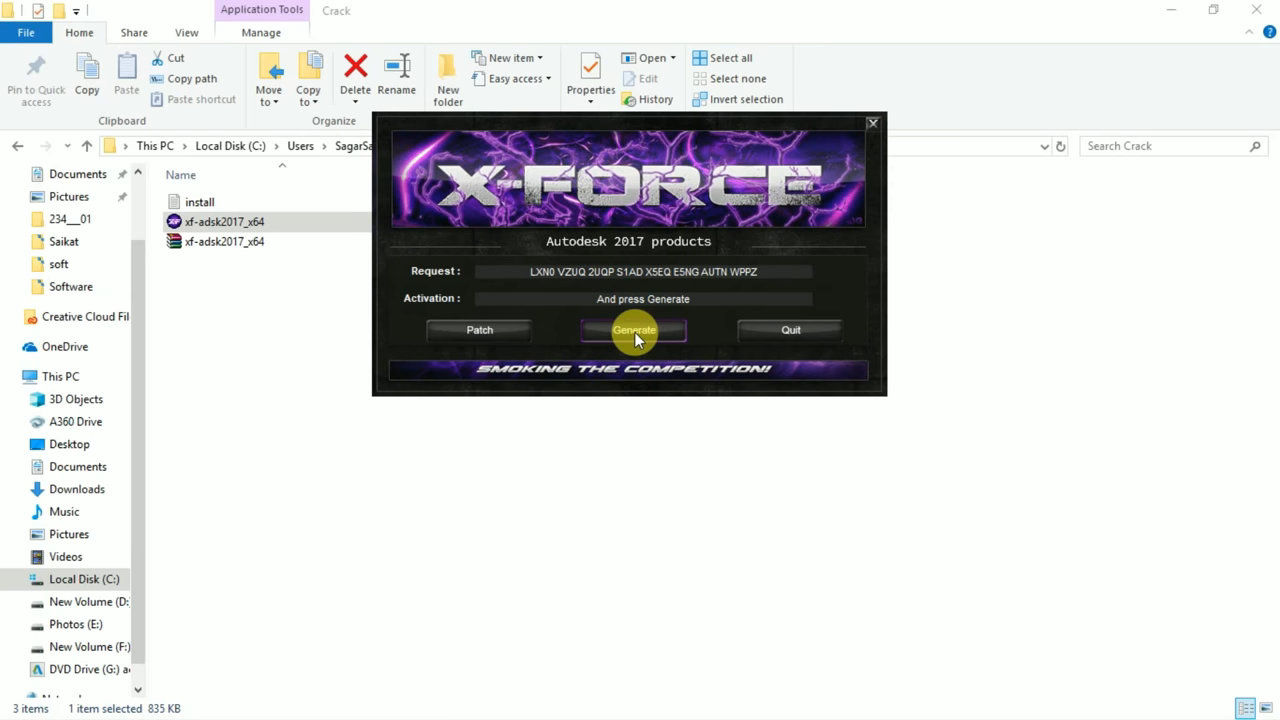Click Select all in ribbon
The image size is (1280, 720).
click(x=722, y=58)
